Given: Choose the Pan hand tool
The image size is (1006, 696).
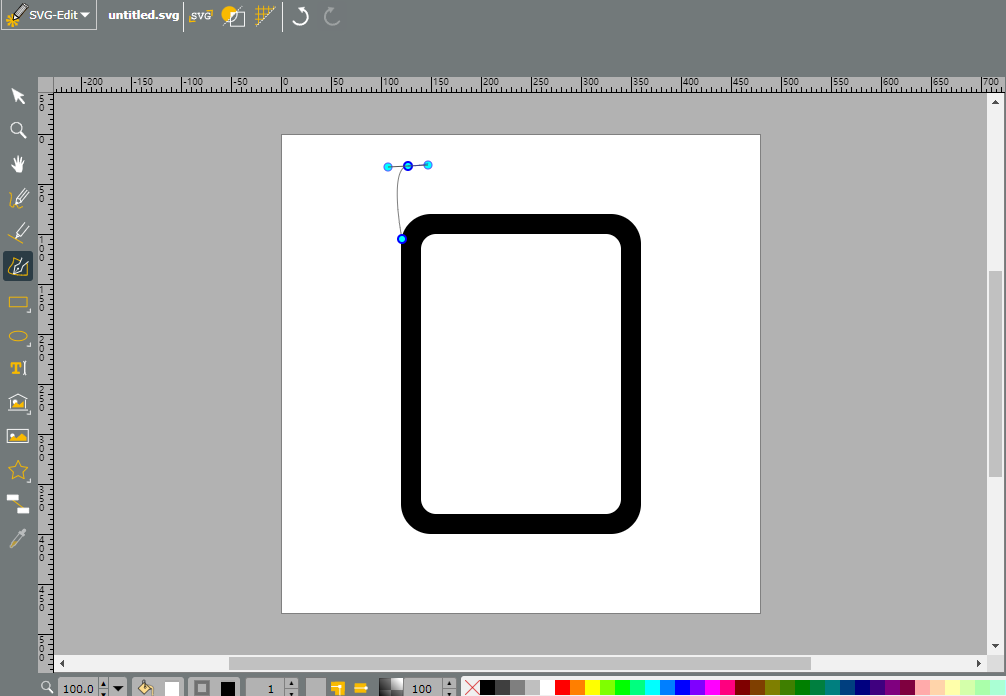Looking at the screenshot, I should tap(18, 164).
